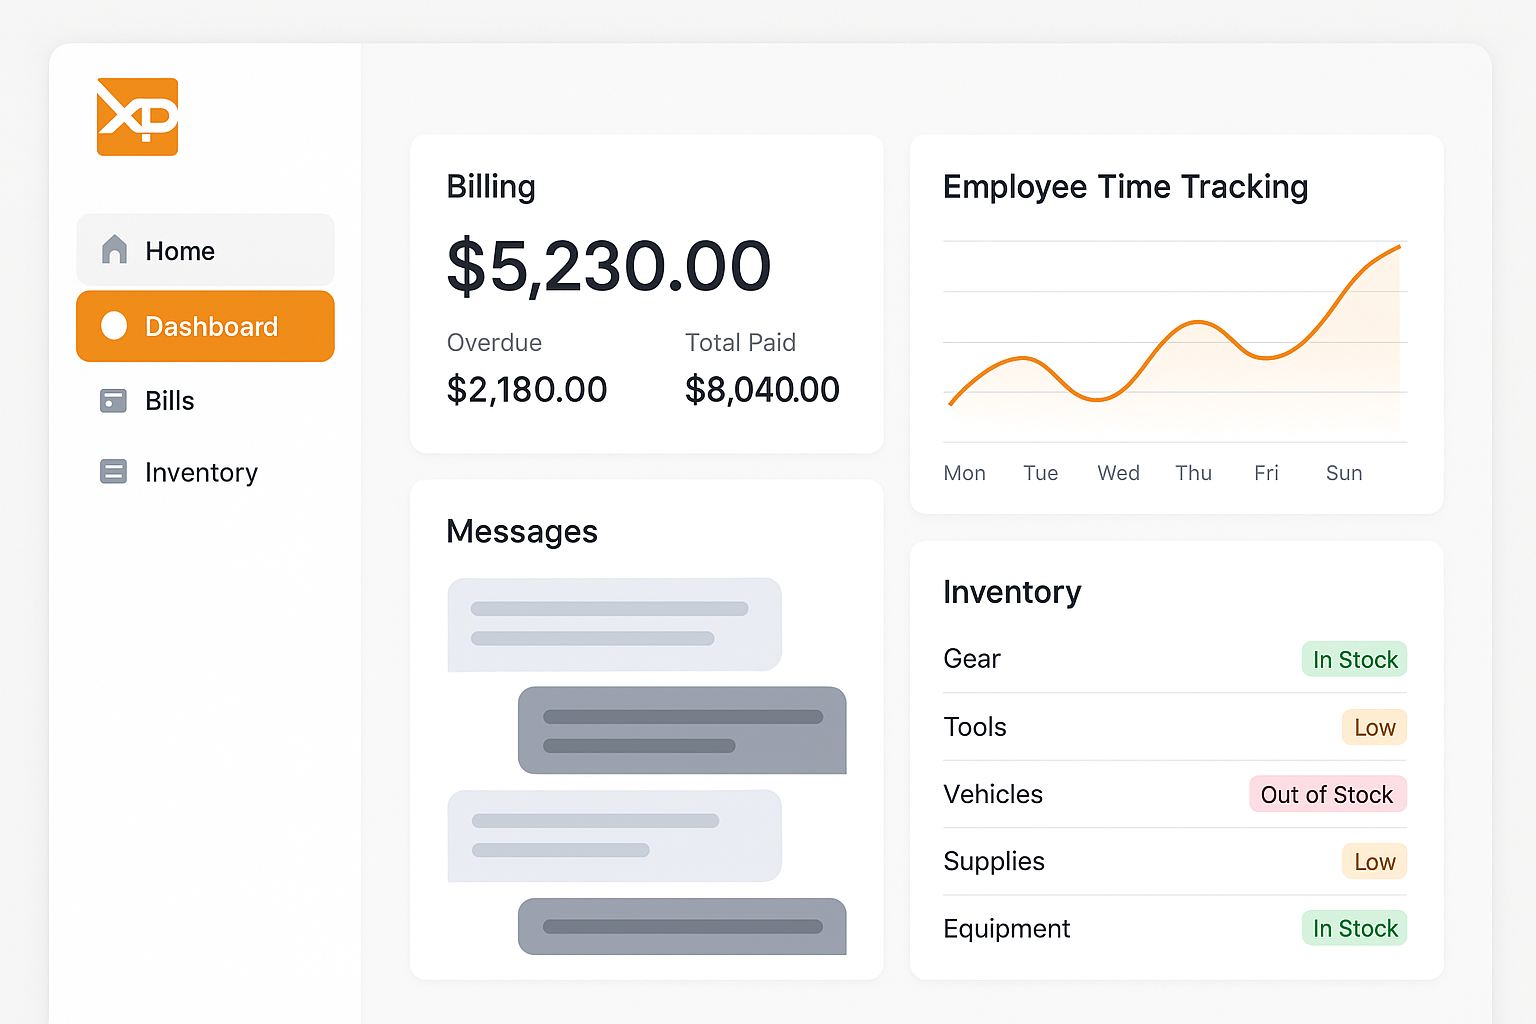Click the In Stock badge next to Gear
The height and width of the screenshot is (1024, 1536).
(1354, 659)
